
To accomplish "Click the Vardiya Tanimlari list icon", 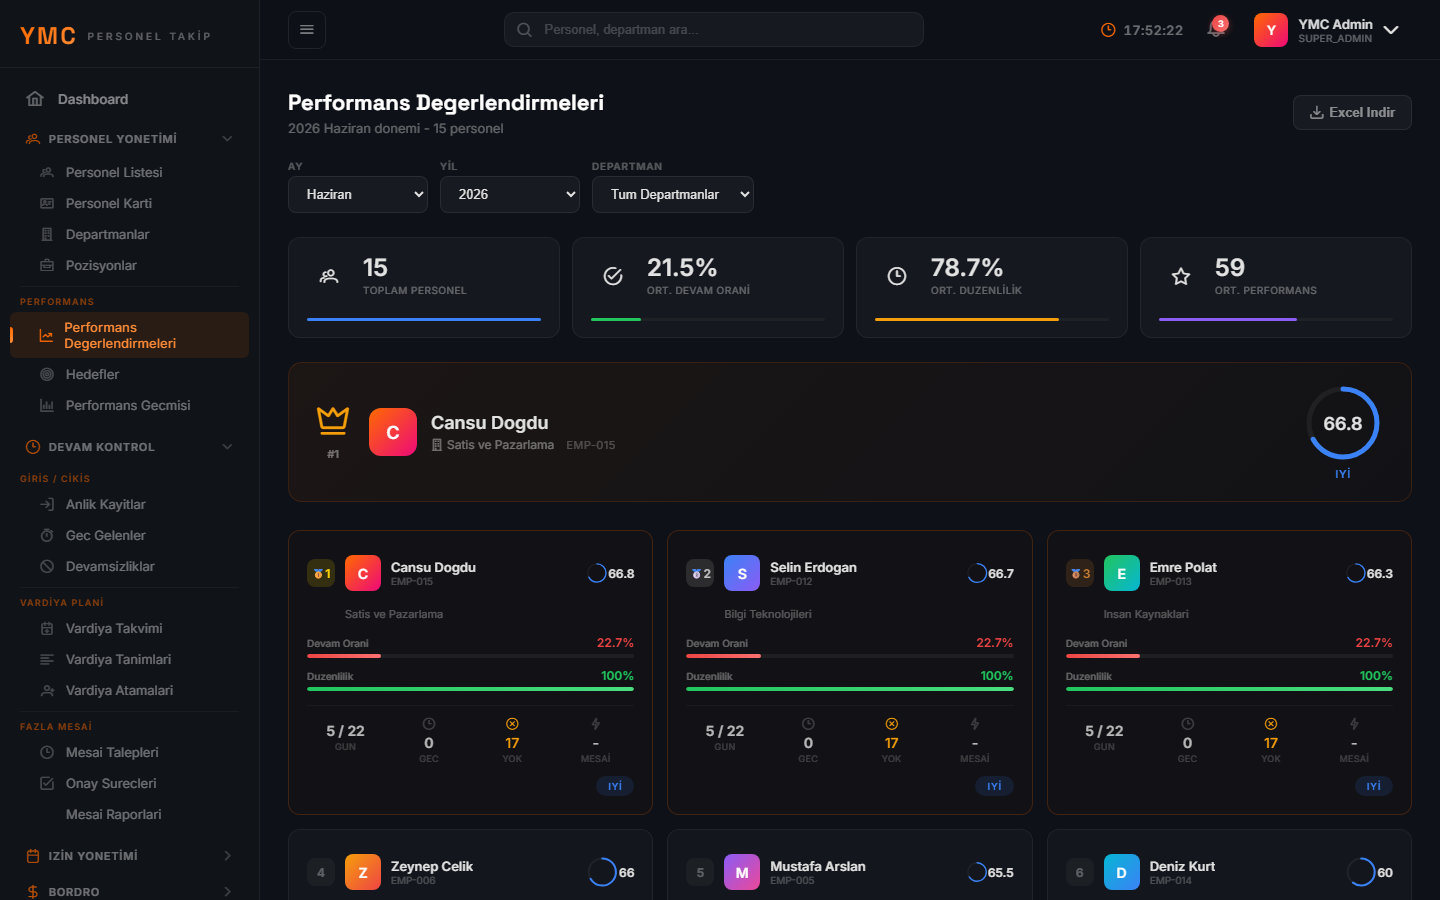I will [x=47, y=659].
